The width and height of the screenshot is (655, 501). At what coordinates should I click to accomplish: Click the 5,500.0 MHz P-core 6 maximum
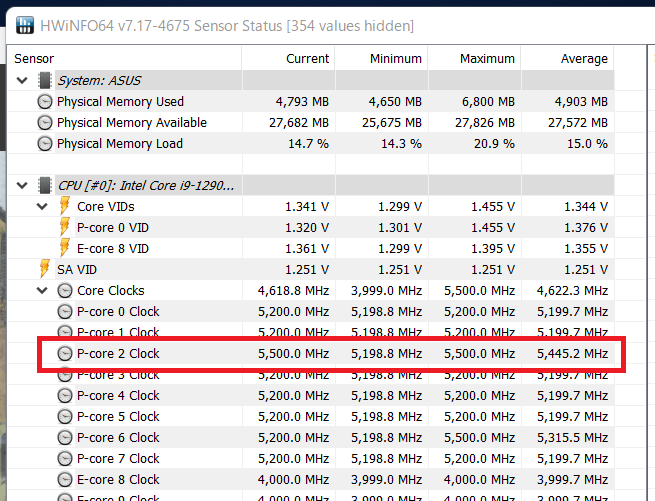coord(479,437)
